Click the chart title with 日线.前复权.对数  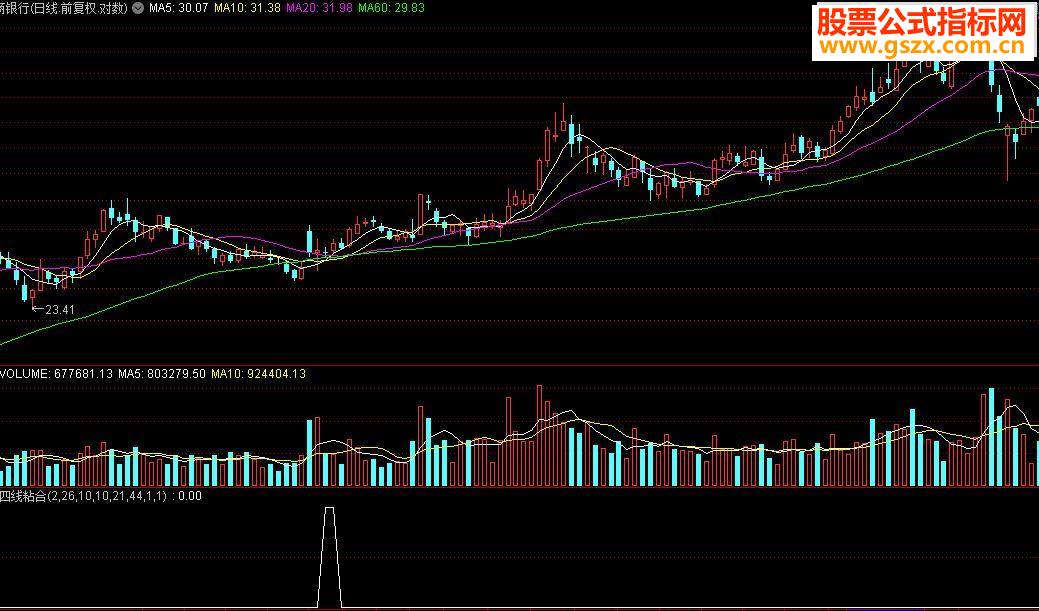tap(64, 9)
